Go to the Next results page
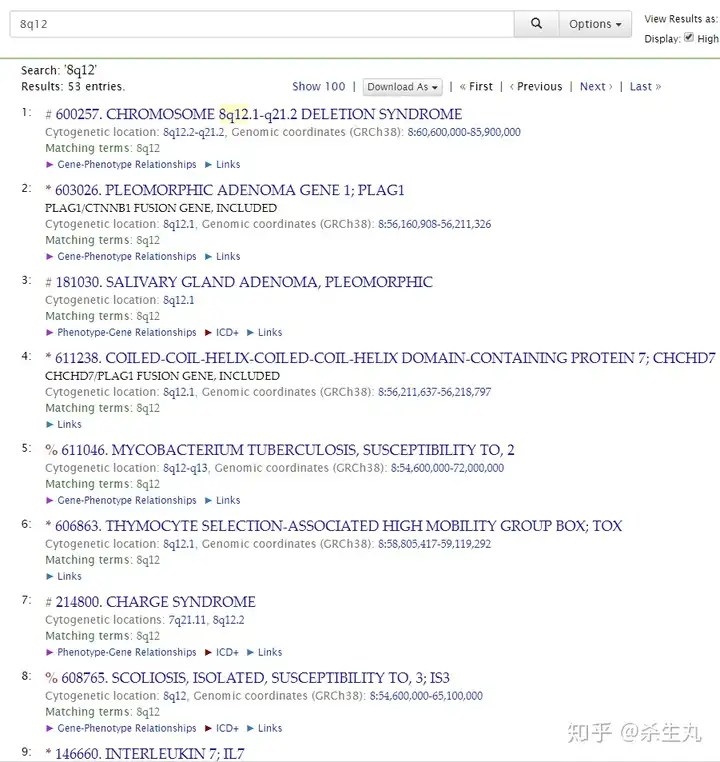 596,87
